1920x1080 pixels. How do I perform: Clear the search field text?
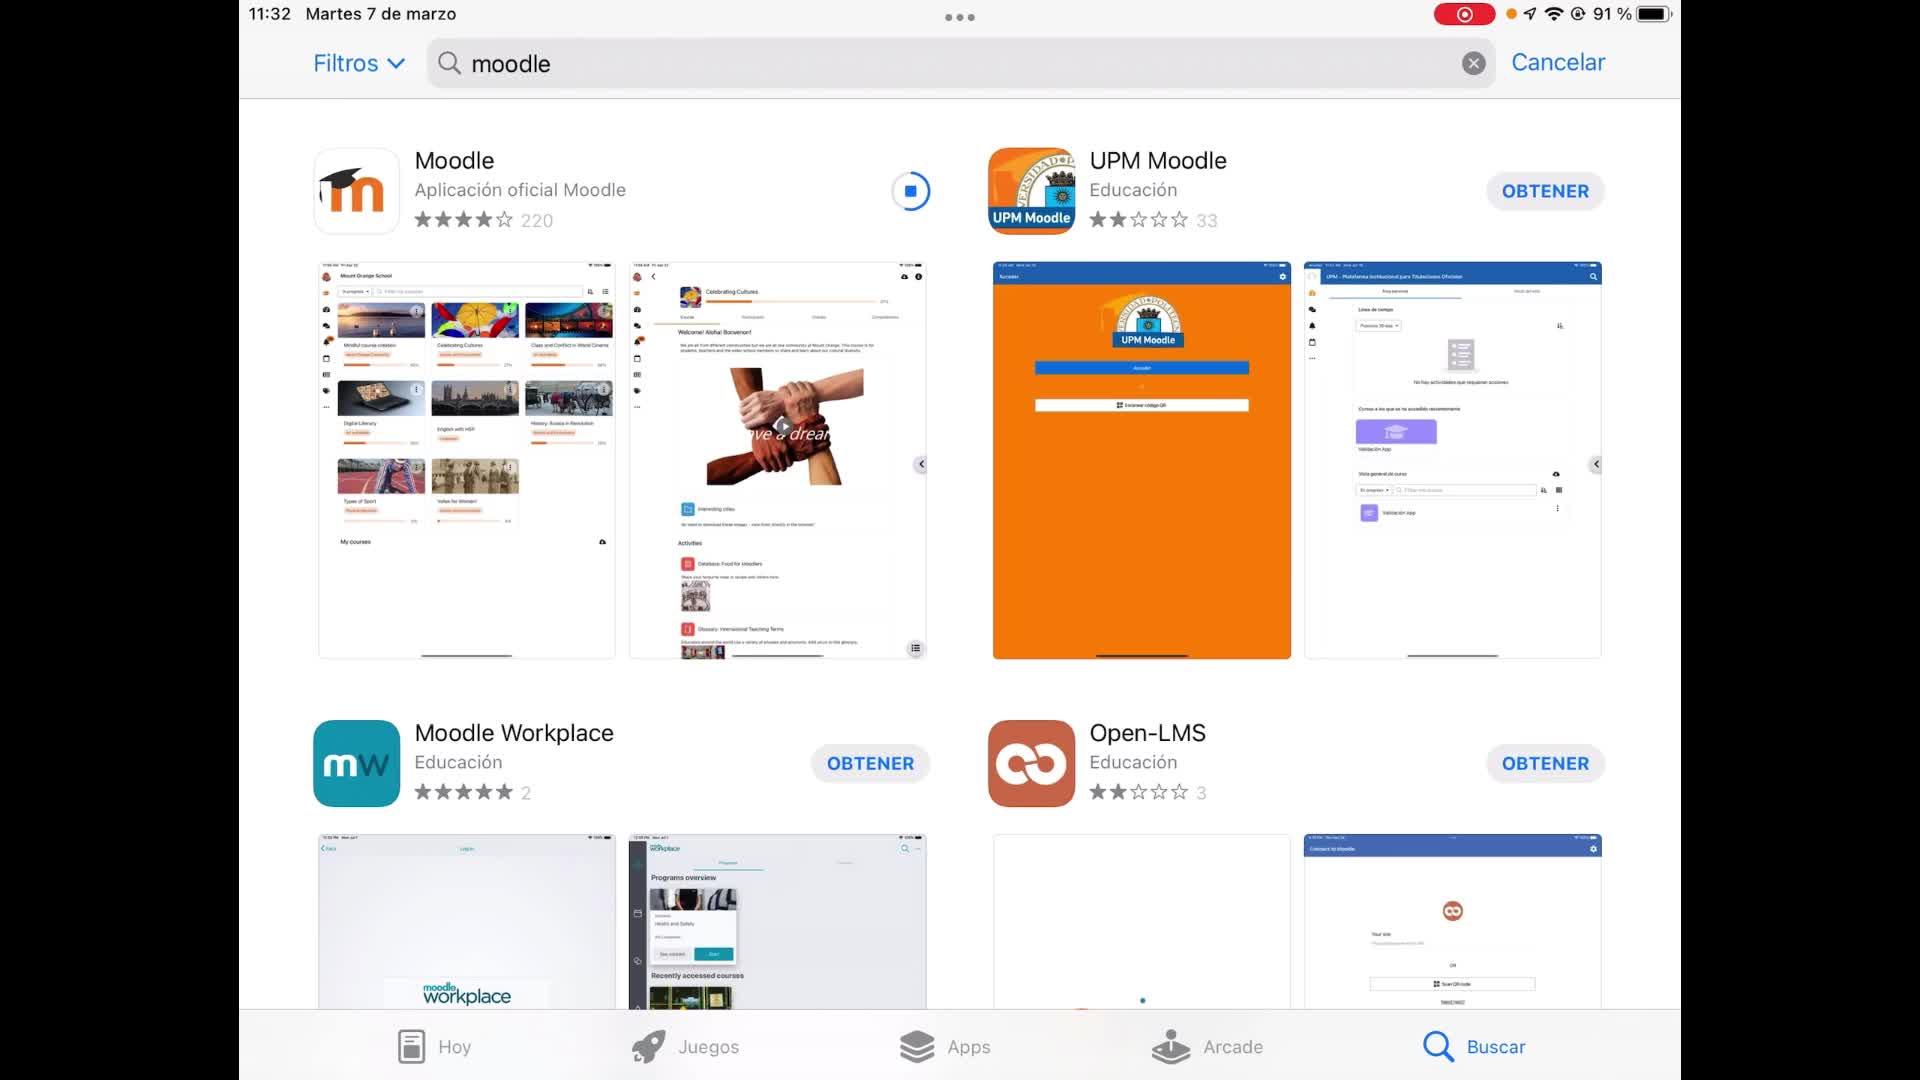point(1473,64)
